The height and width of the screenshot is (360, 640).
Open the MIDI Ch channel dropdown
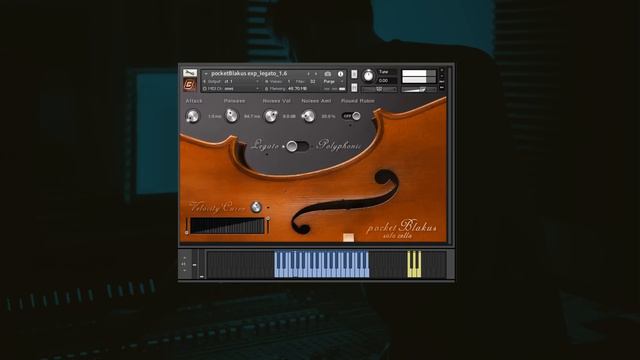pos(231,88)
